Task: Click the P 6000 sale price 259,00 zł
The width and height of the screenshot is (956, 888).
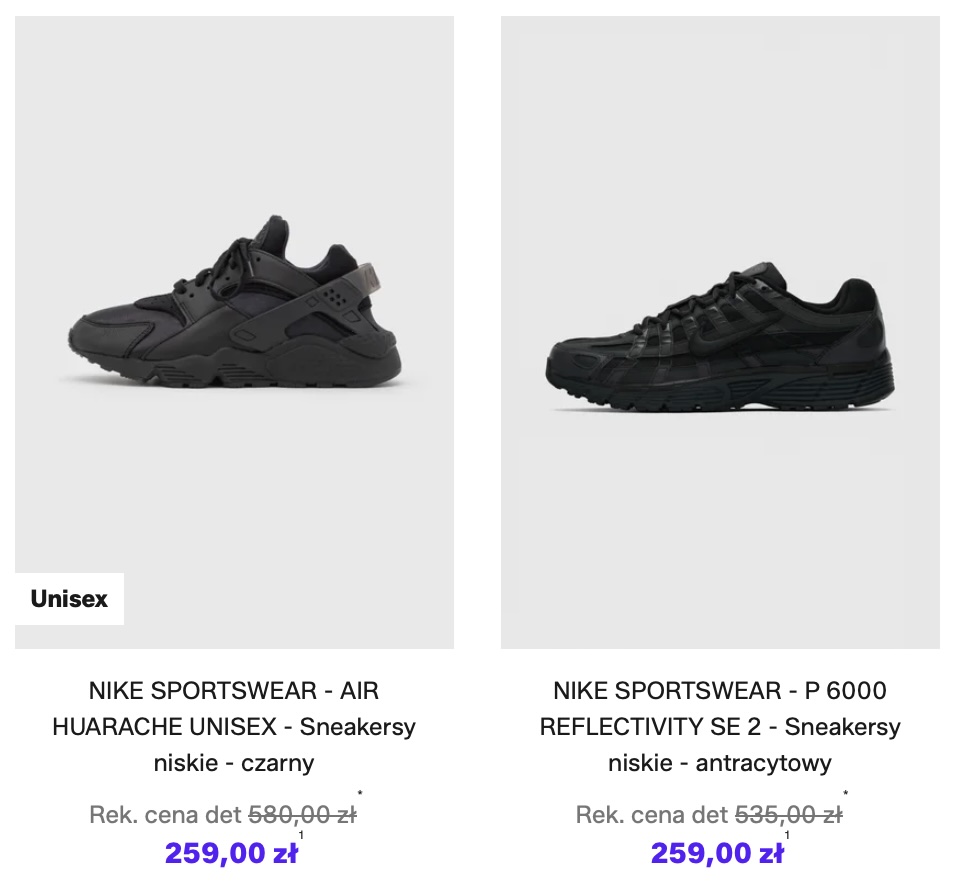Action: (x=717, y=853)
